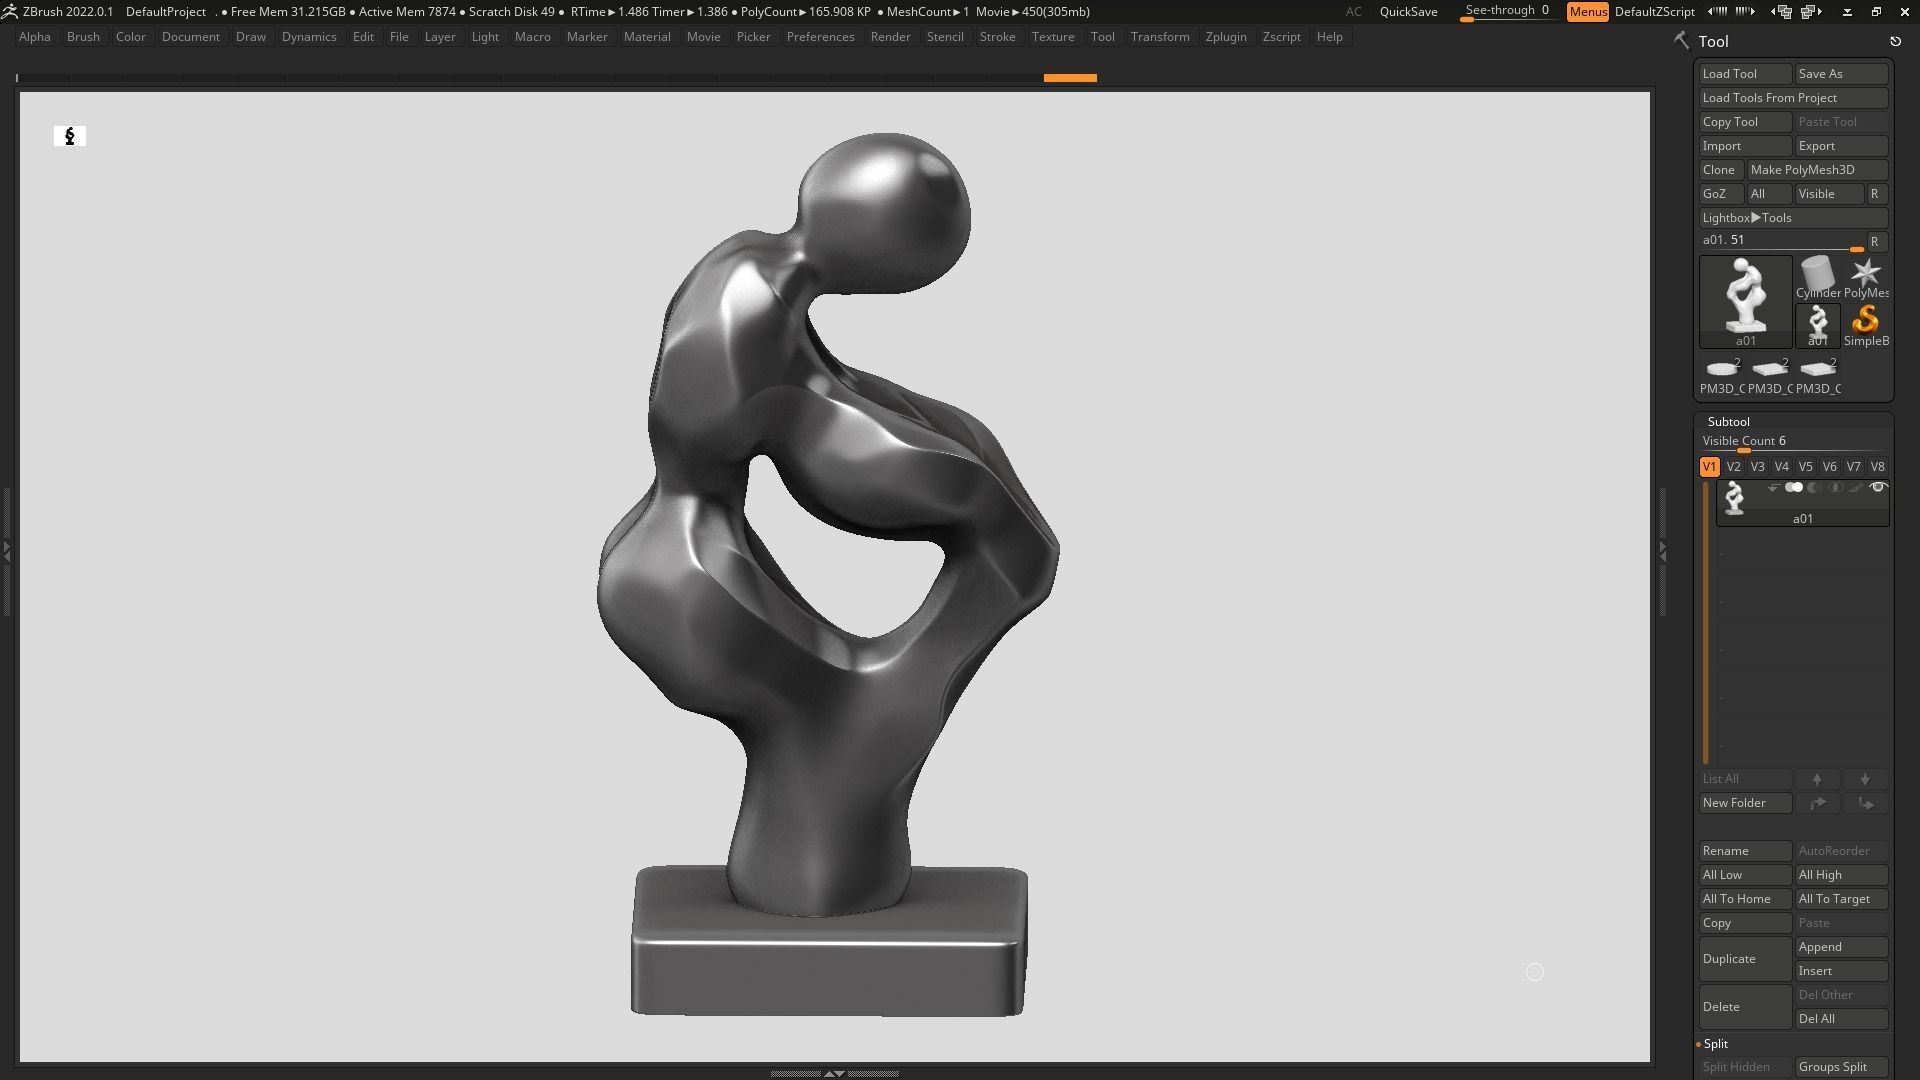
Task: Click the ZBrush logo icon in title bar
Action: point(9,11)
